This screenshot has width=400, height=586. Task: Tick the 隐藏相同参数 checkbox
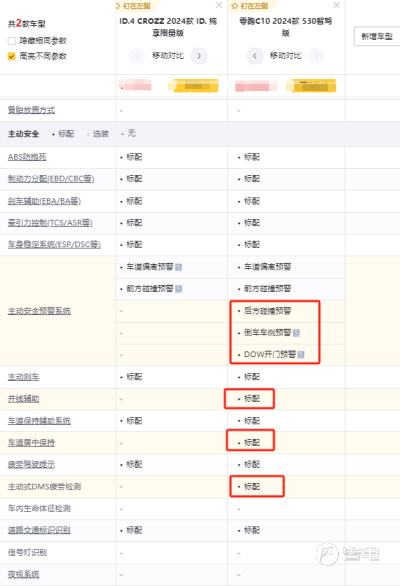[12, 41]
